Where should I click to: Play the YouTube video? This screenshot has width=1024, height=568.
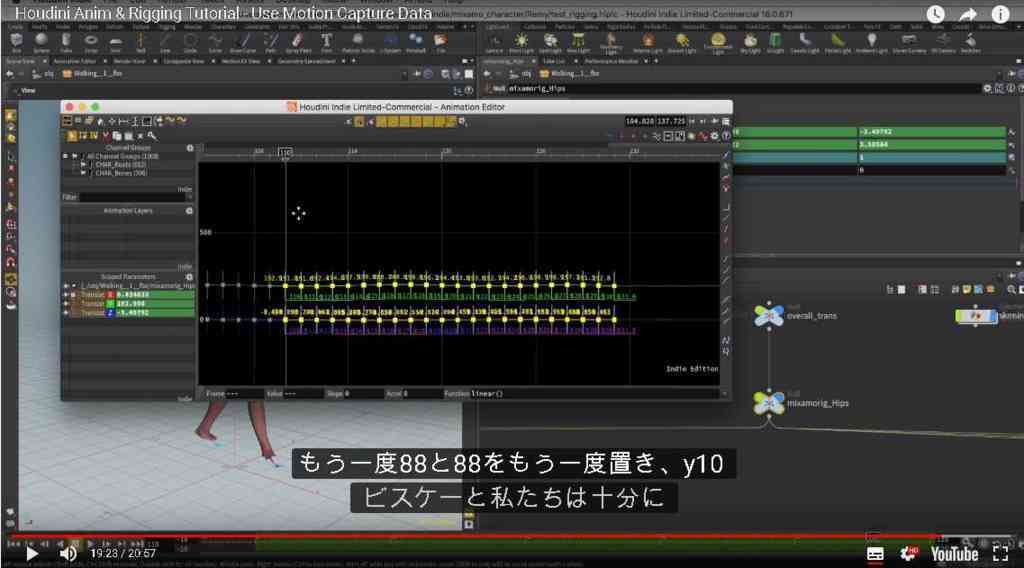(x=31, y=554)
